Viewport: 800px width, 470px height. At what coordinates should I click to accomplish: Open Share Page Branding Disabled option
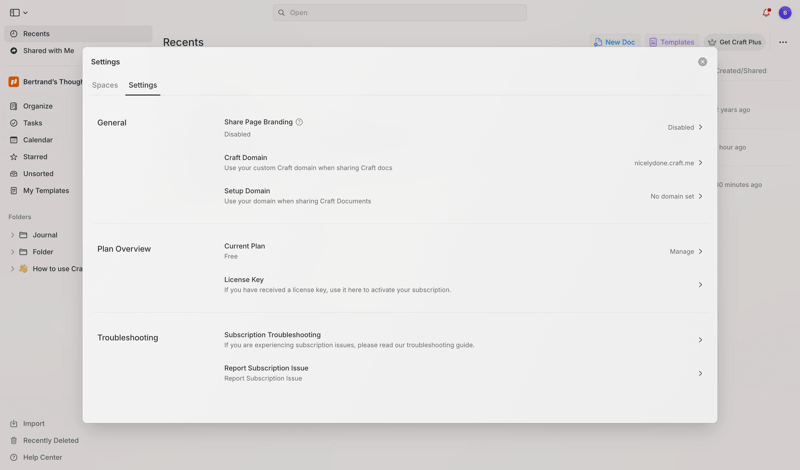coord(685,127)
